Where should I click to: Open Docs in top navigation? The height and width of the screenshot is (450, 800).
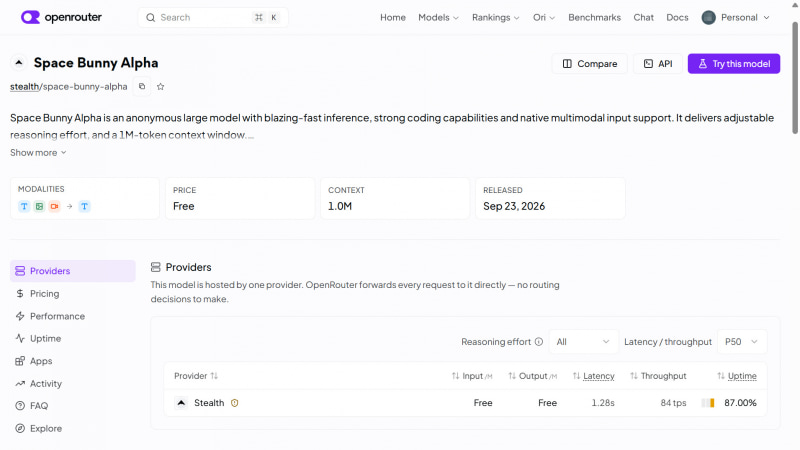click(x=677, y=17)
